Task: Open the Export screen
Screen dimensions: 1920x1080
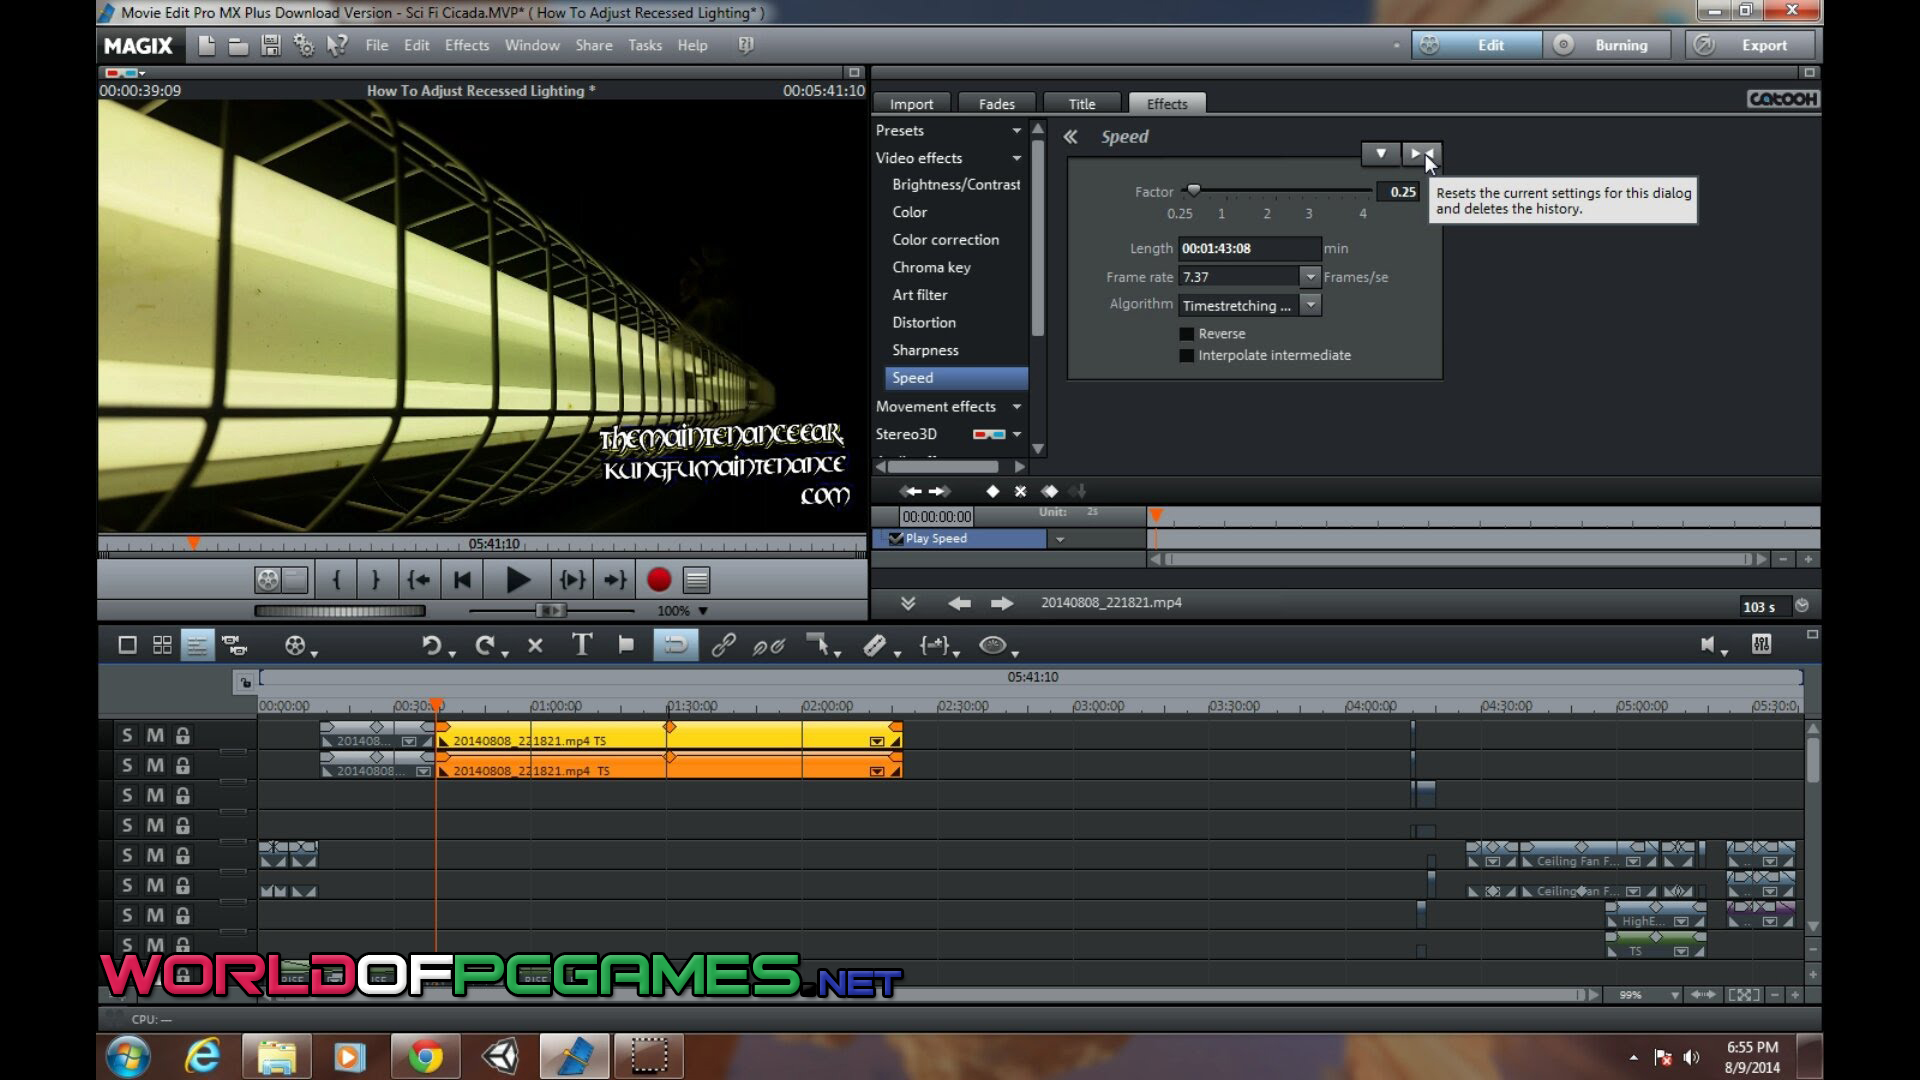Action: [x=1750, y=46]
